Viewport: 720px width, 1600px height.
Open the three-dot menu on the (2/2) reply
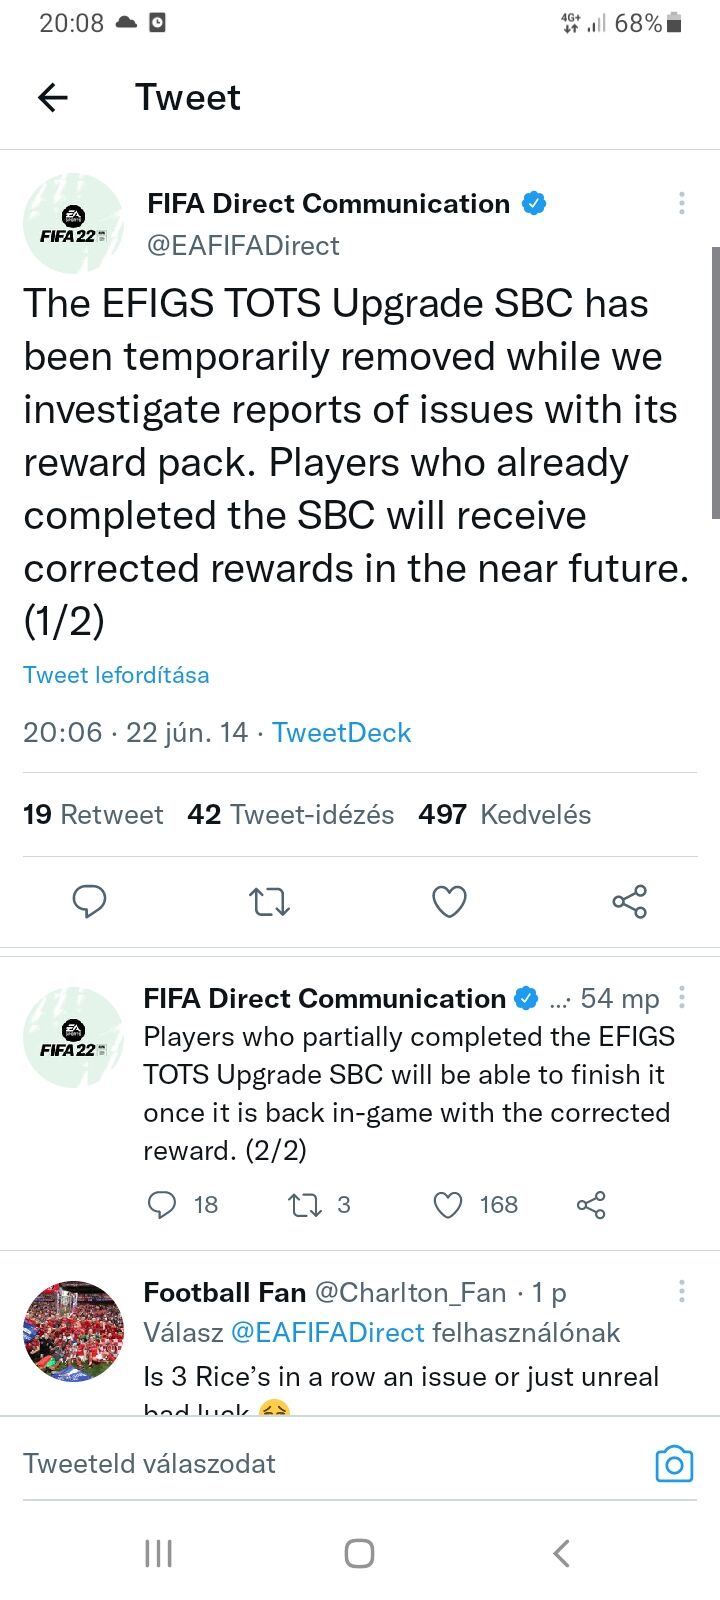(681, 997)
